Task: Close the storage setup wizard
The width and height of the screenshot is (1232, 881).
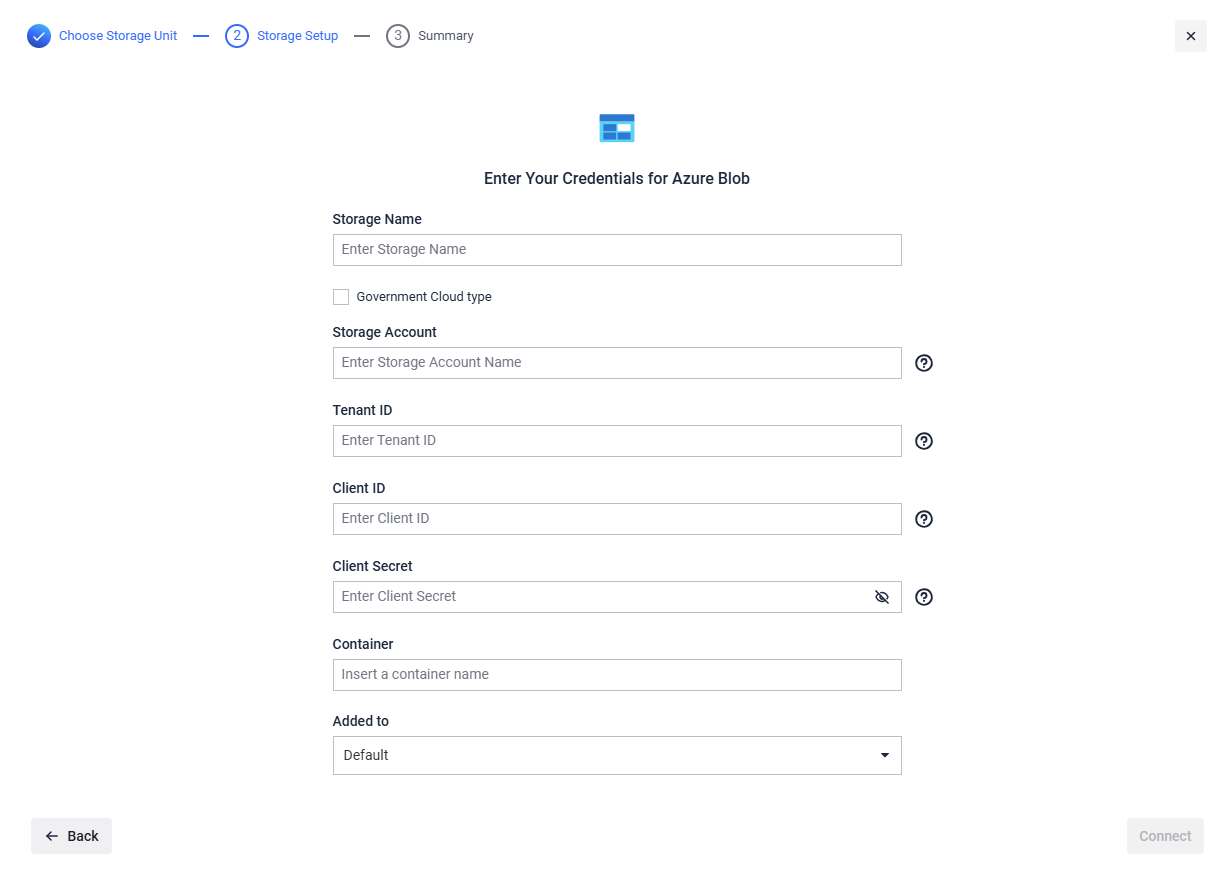Action: [1190, 36]
